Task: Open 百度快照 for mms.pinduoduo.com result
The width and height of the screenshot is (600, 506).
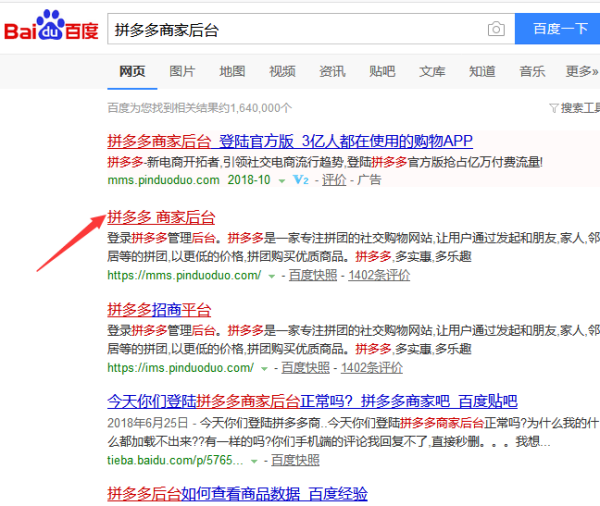Action: pos(313,275)
